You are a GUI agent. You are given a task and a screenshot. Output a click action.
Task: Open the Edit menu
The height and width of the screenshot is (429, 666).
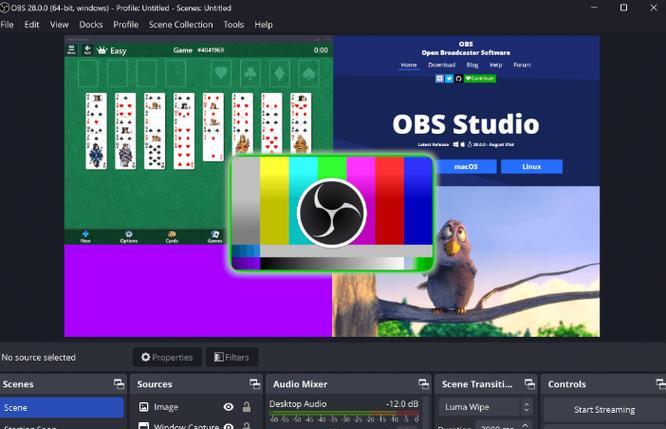(31, 25)
